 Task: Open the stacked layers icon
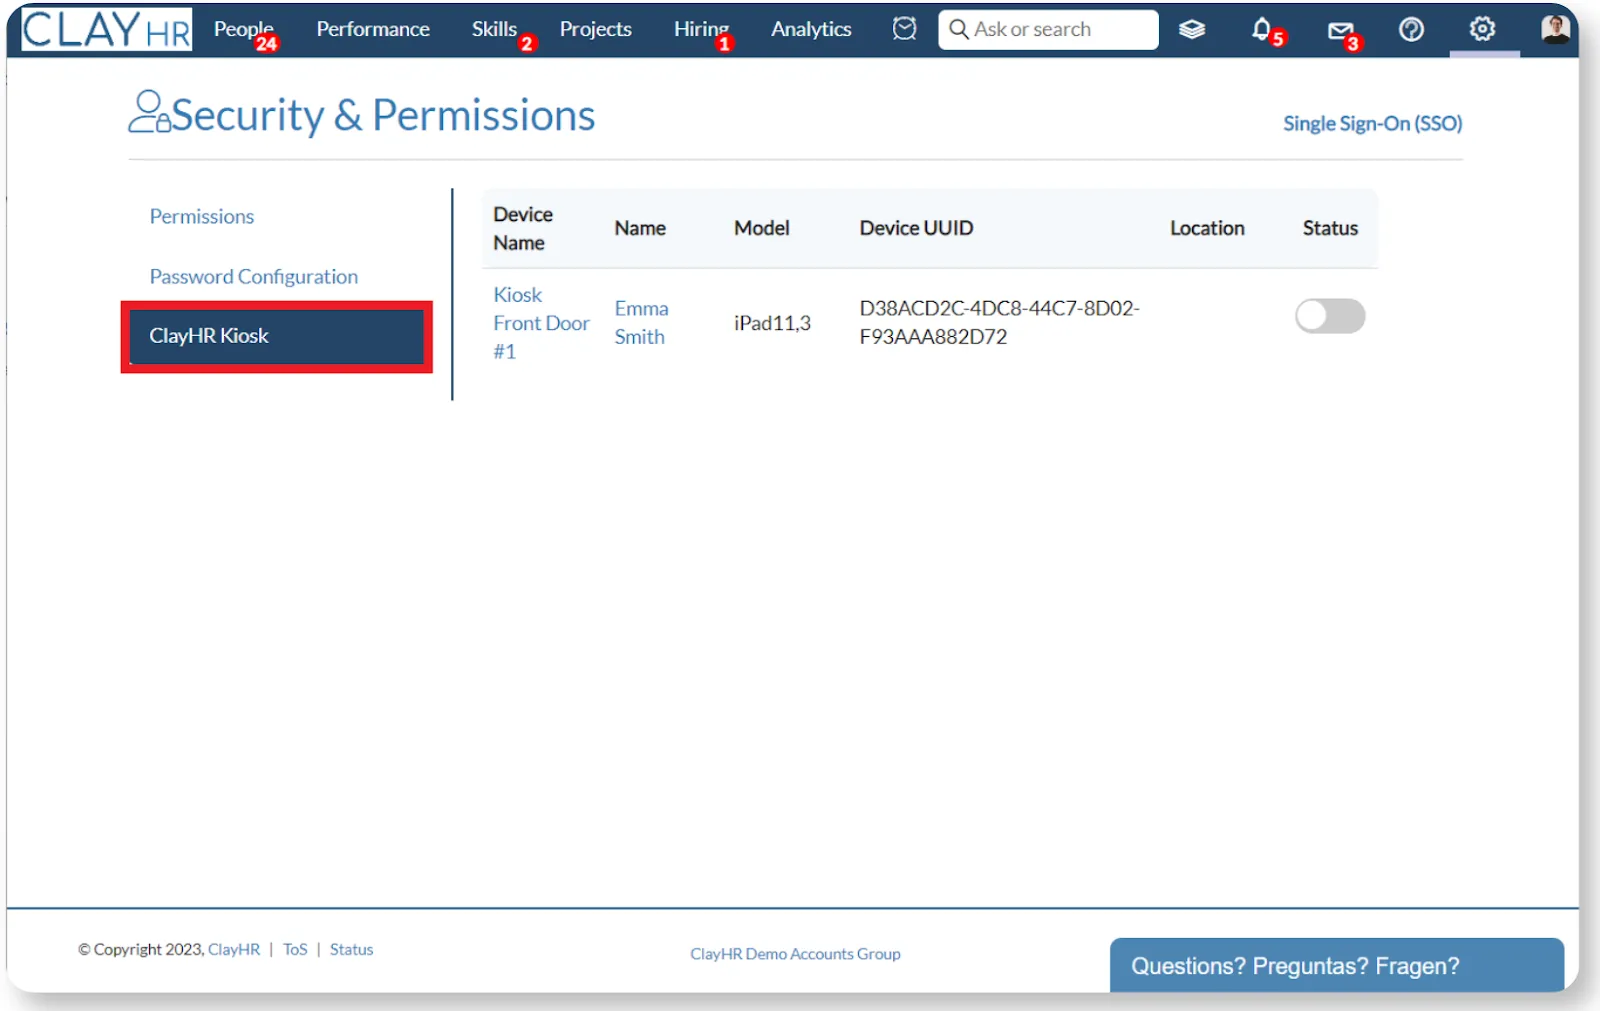(x=1191, y=30)
